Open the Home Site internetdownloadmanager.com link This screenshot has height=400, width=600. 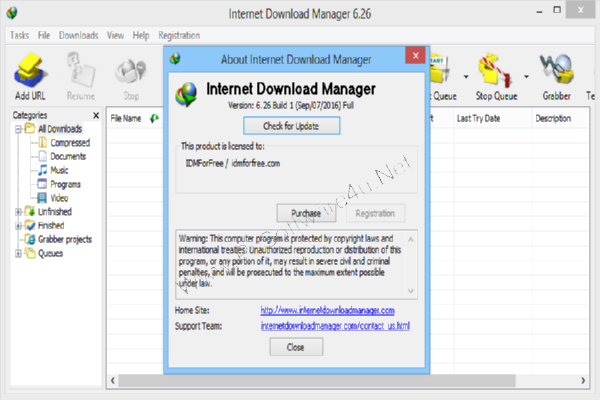[328, 310]
